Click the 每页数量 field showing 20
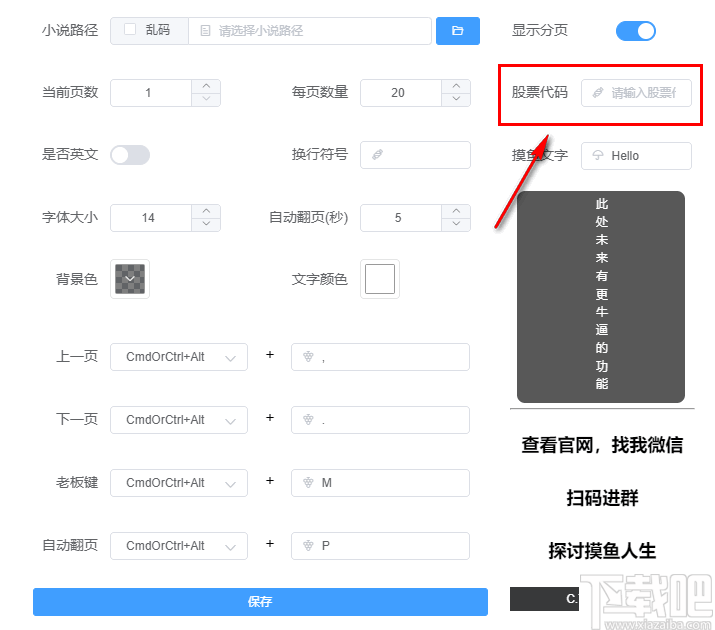The height and width of the screenshot is (630, 715). (401, 93)
